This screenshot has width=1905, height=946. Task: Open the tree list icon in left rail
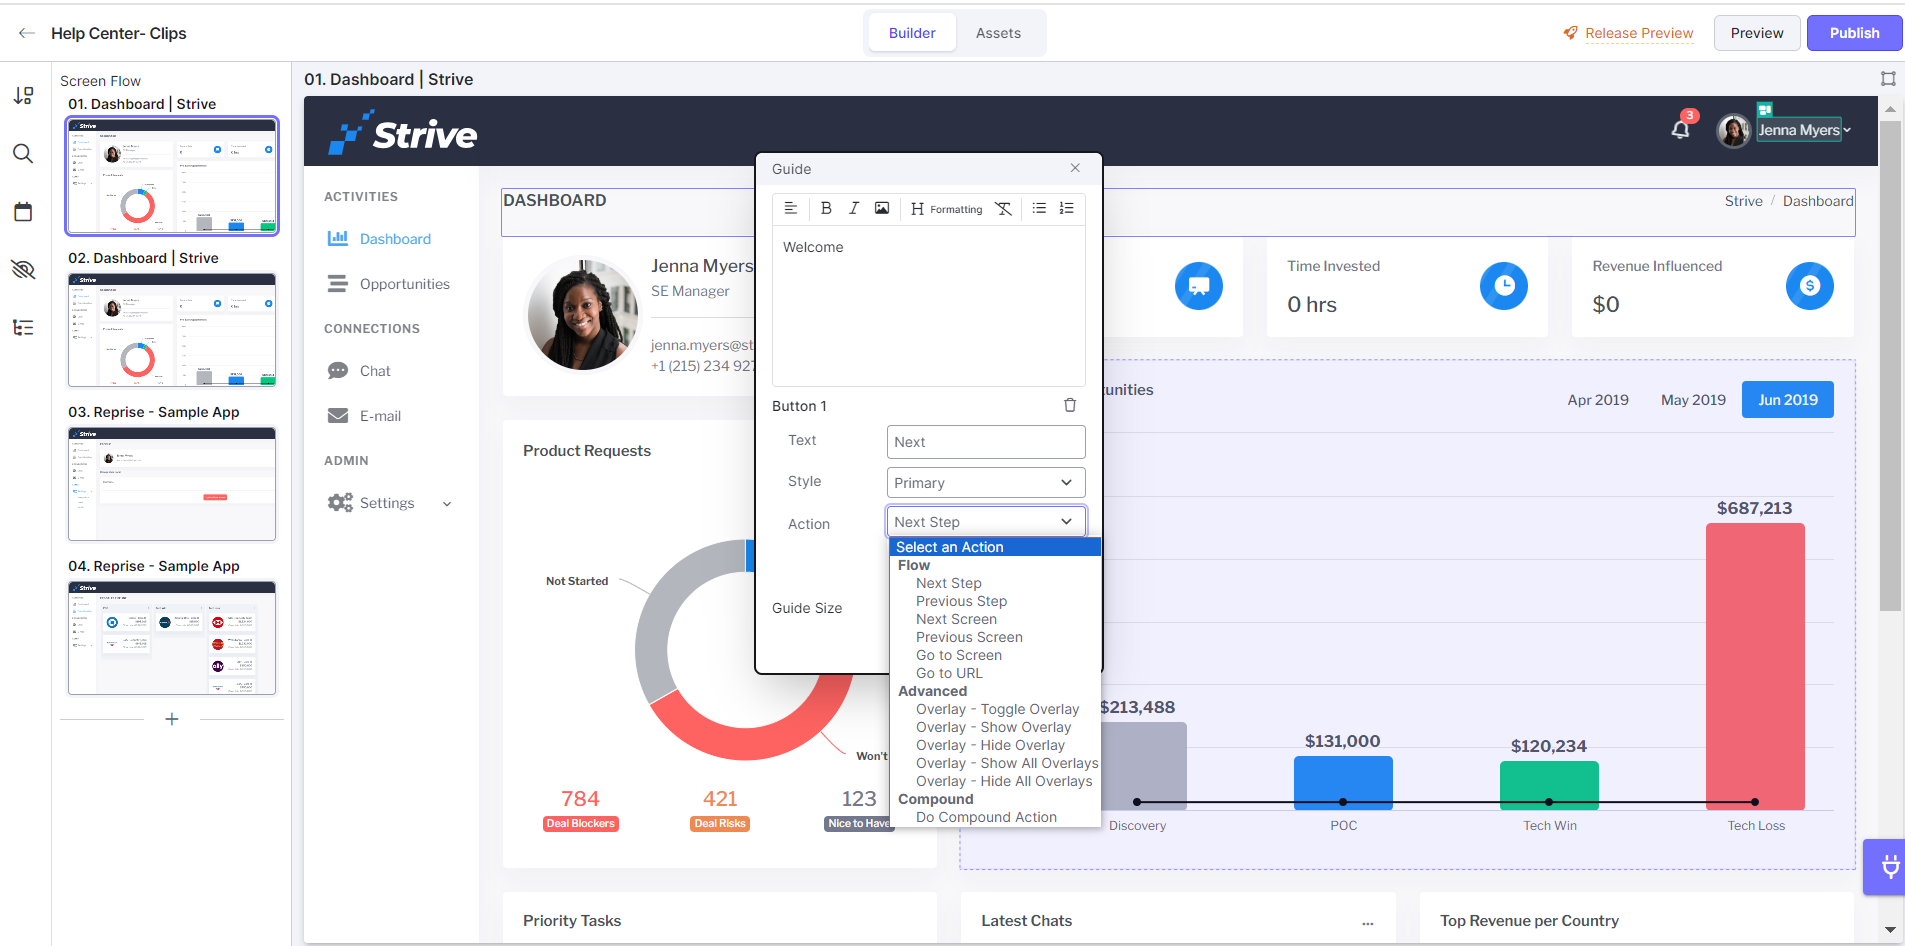click(23, 327)
